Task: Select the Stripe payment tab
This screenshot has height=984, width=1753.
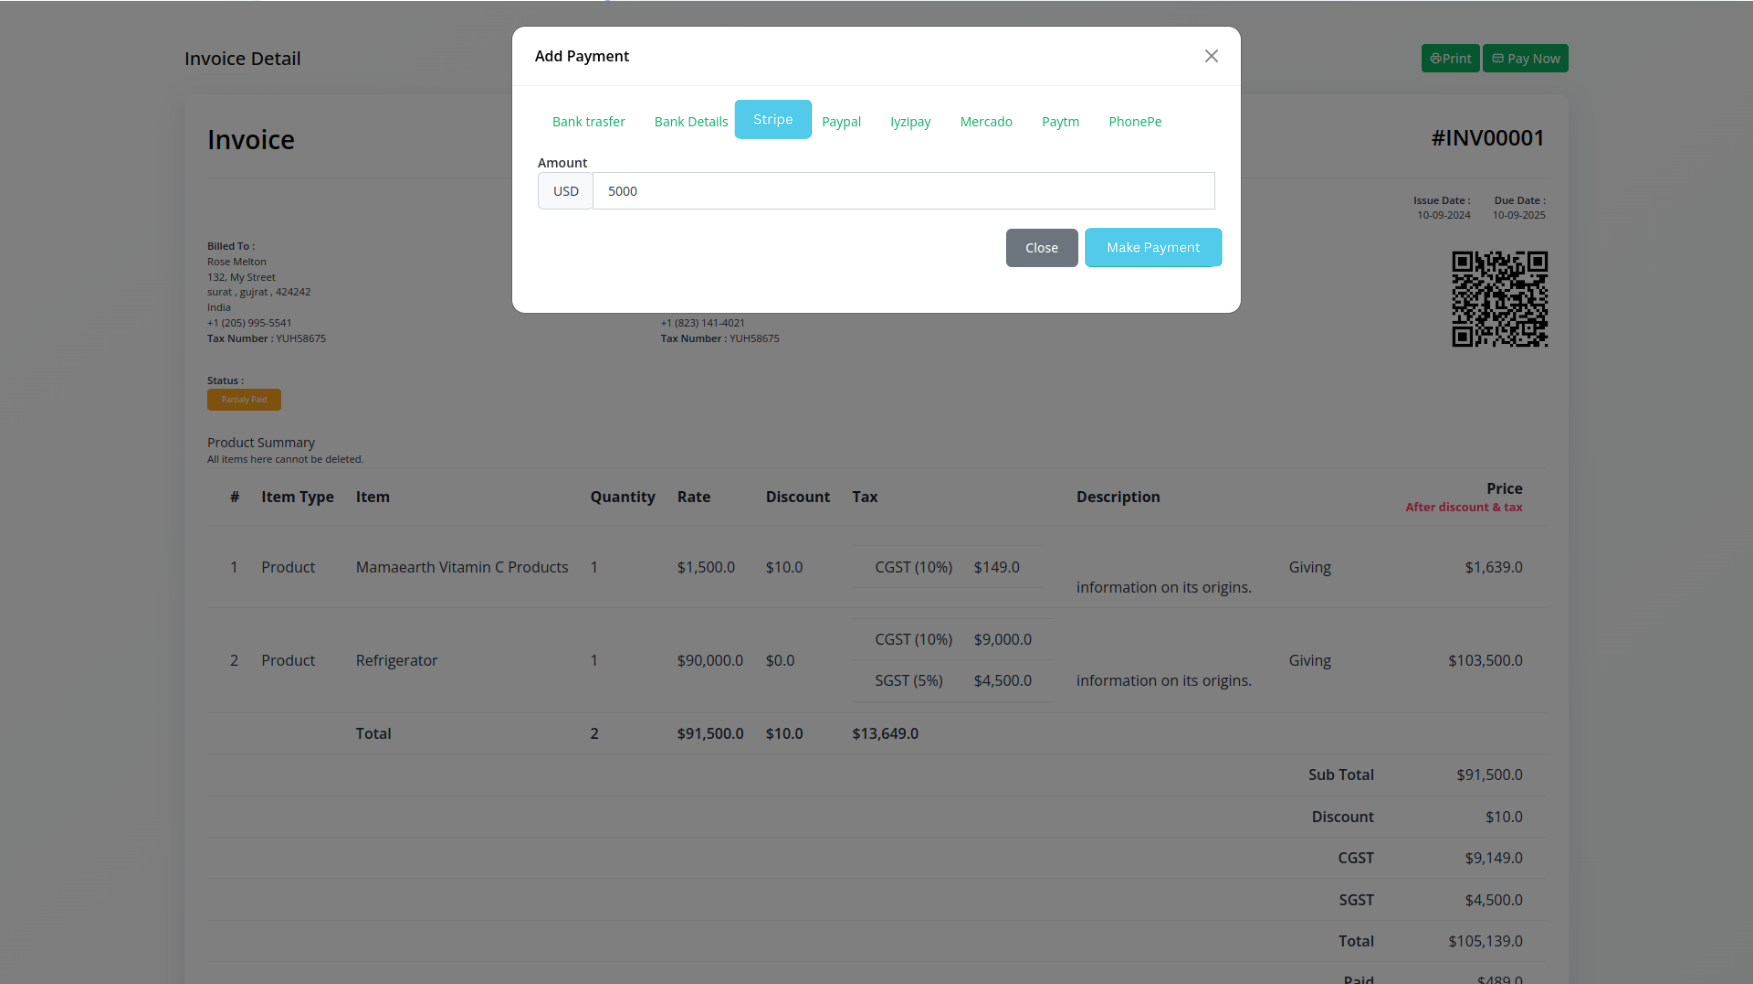Action: click(773, 119)
